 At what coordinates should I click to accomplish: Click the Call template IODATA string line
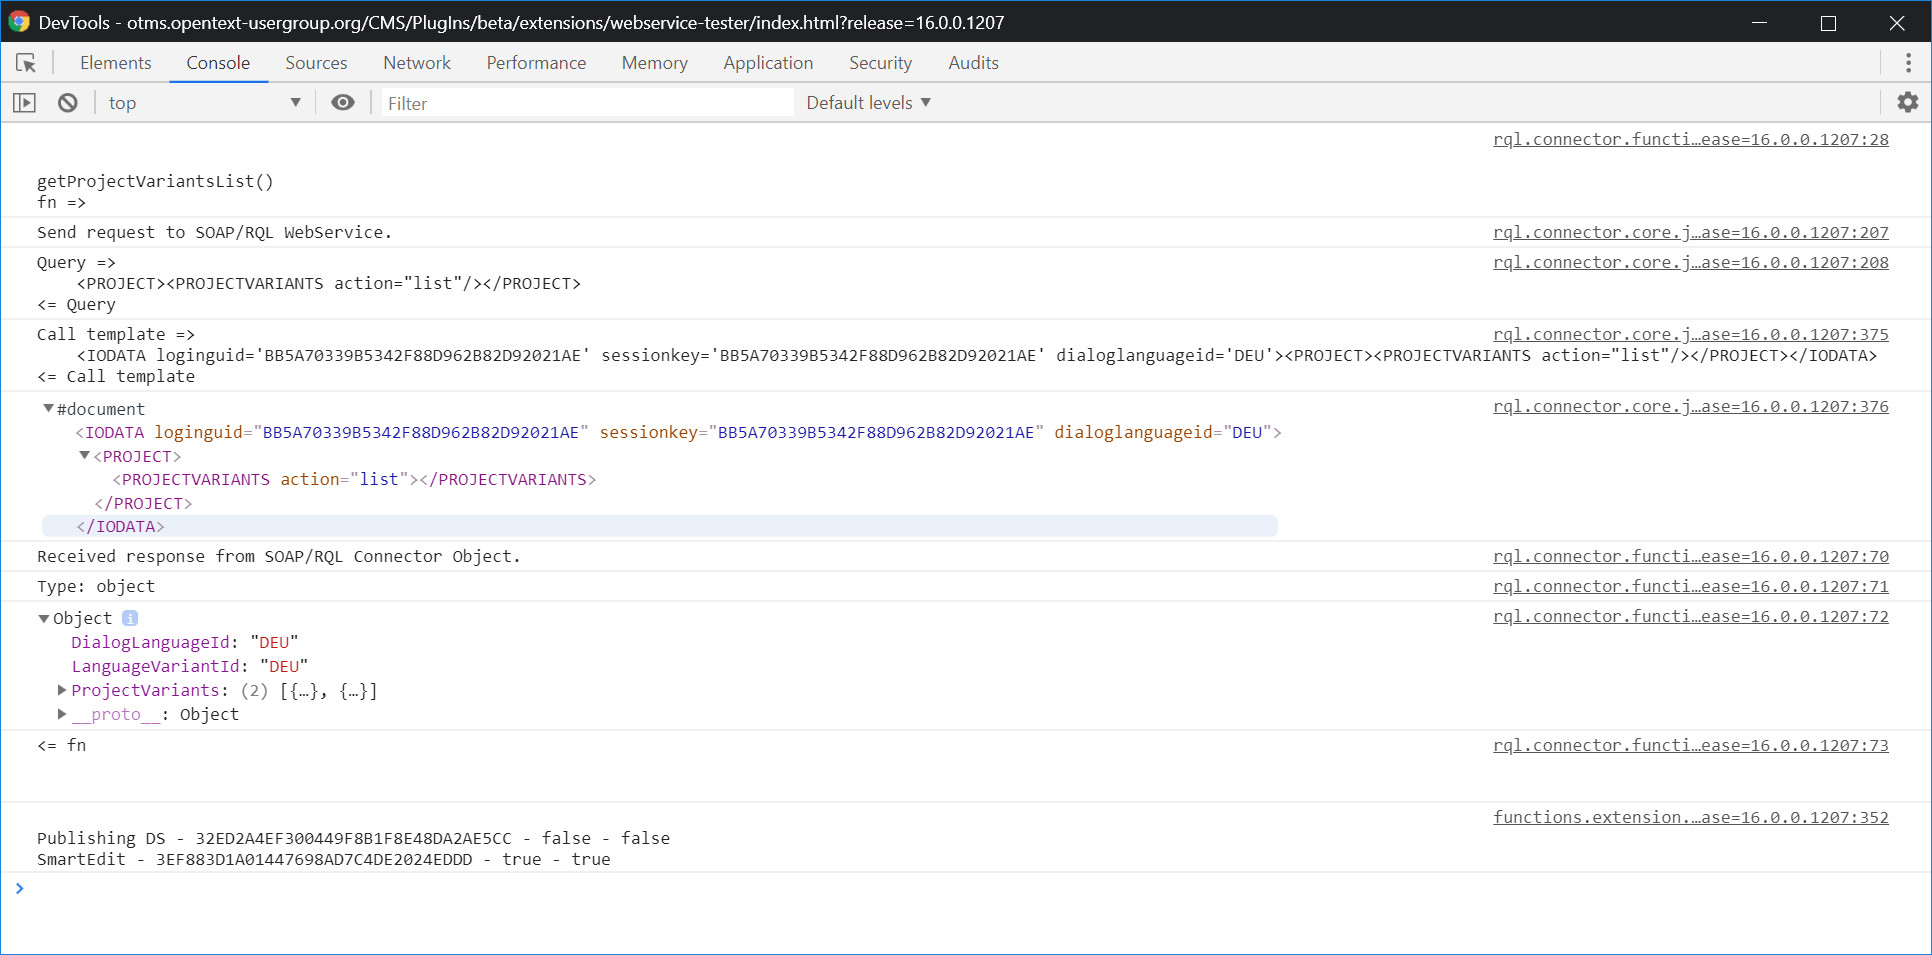click(977, 355)
